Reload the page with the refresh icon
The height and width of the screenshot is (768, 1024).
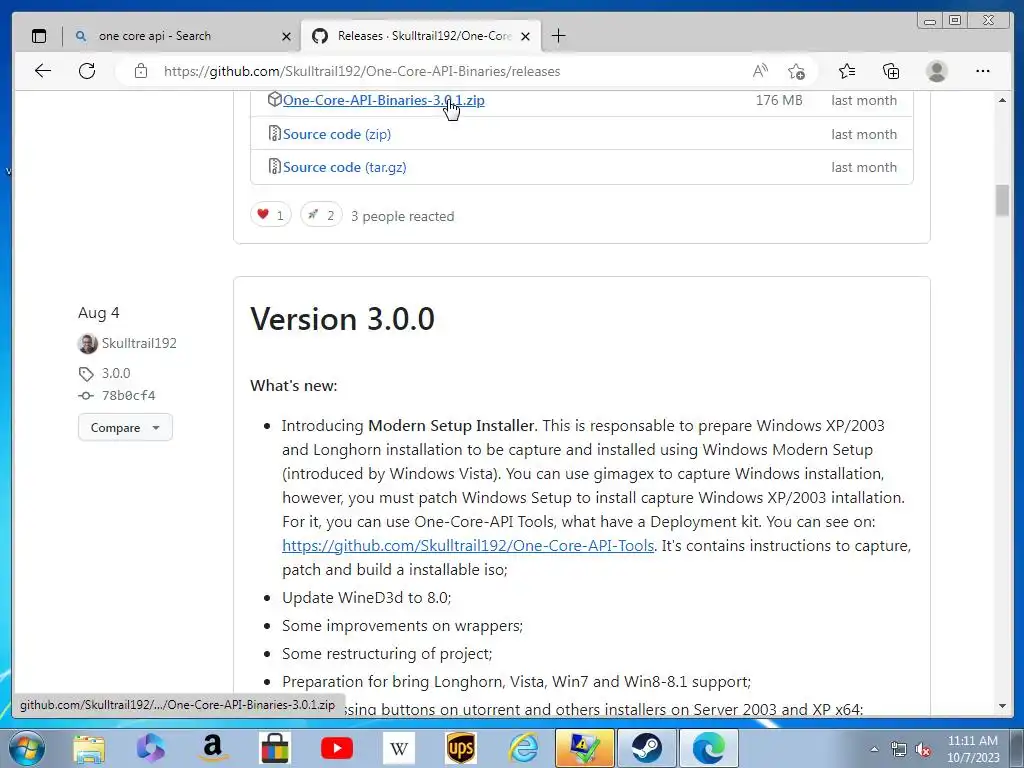tap(87, 71)
